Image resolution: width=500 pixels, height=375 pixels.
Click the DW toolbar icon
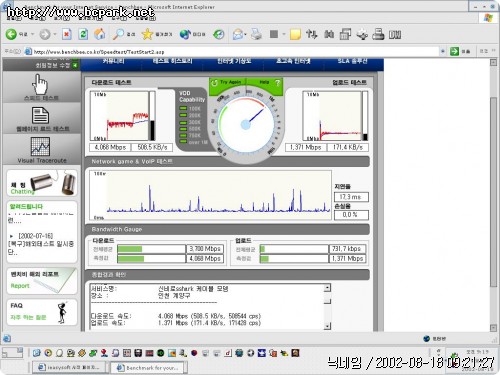click(395, 34)
